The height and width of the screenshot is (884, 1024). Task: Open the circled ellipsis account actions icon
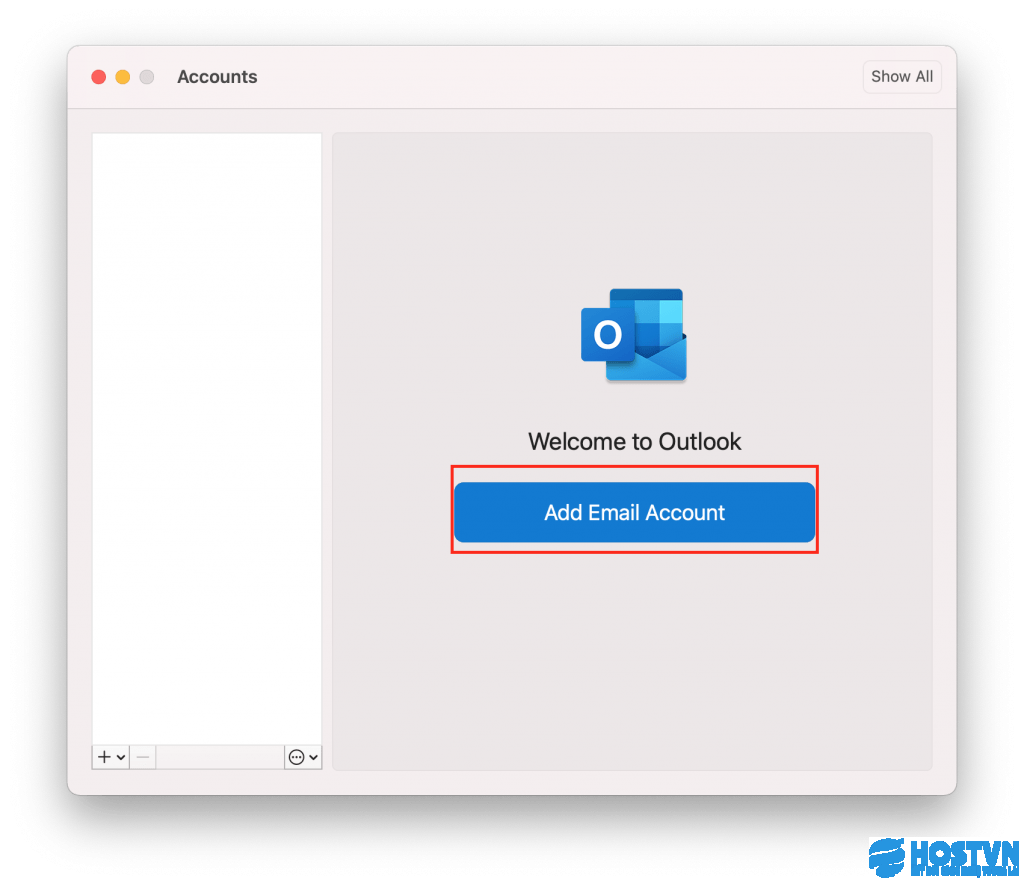pos(297,757)
